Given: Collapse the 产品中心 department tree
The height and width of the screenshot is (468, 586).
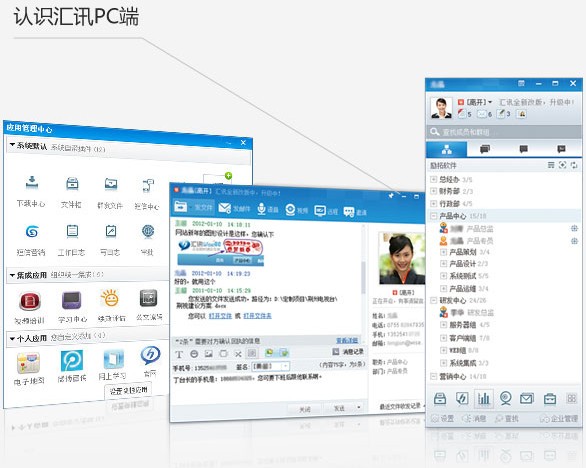Looking at the screenshot, I should click(x=434, y=216).
